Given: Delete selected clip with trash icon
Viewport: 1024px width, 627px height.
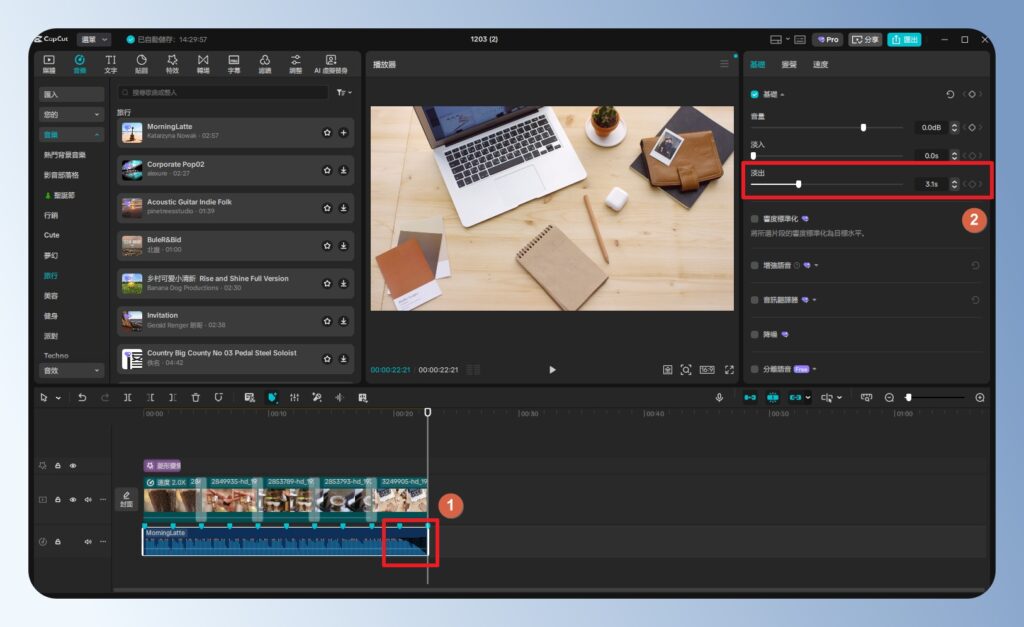Looking at the screenshot, I should [195, 397].
